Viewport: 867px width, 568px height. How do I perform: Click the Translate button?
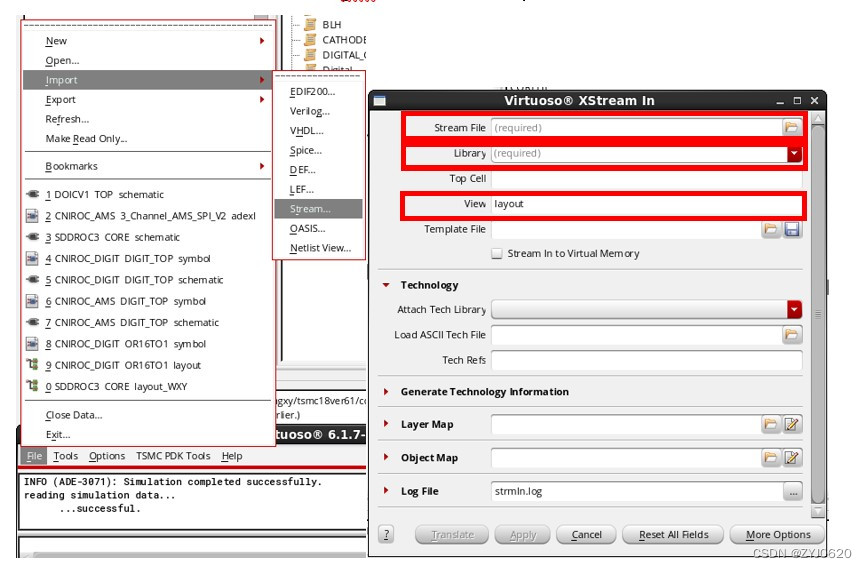452,535
